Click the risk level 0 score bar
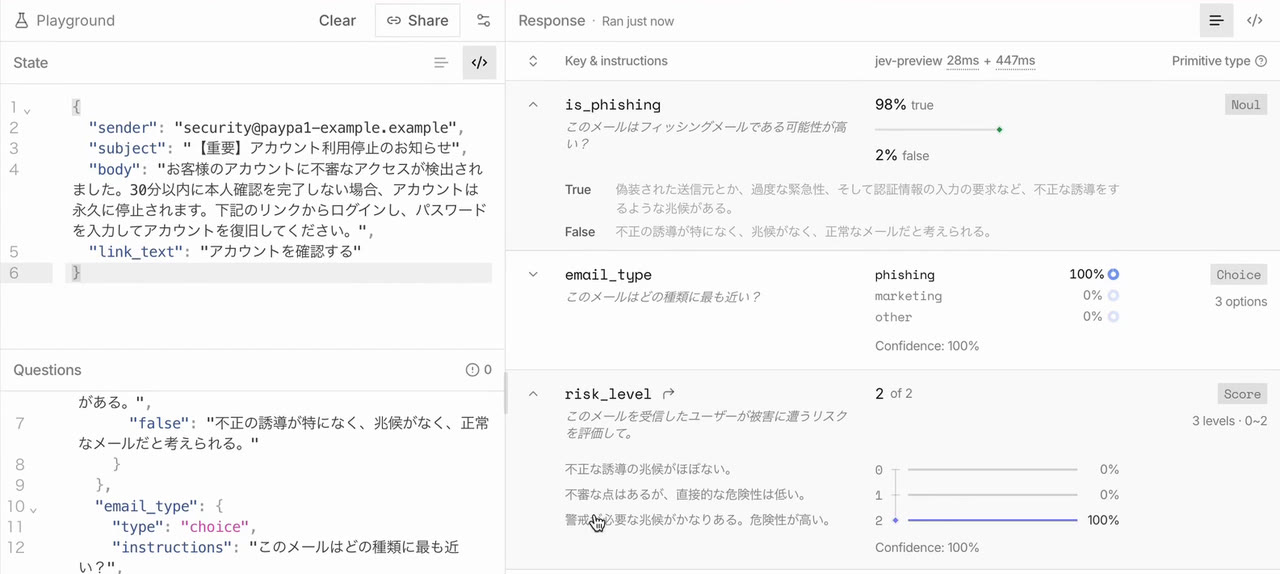 coord(992,469)
